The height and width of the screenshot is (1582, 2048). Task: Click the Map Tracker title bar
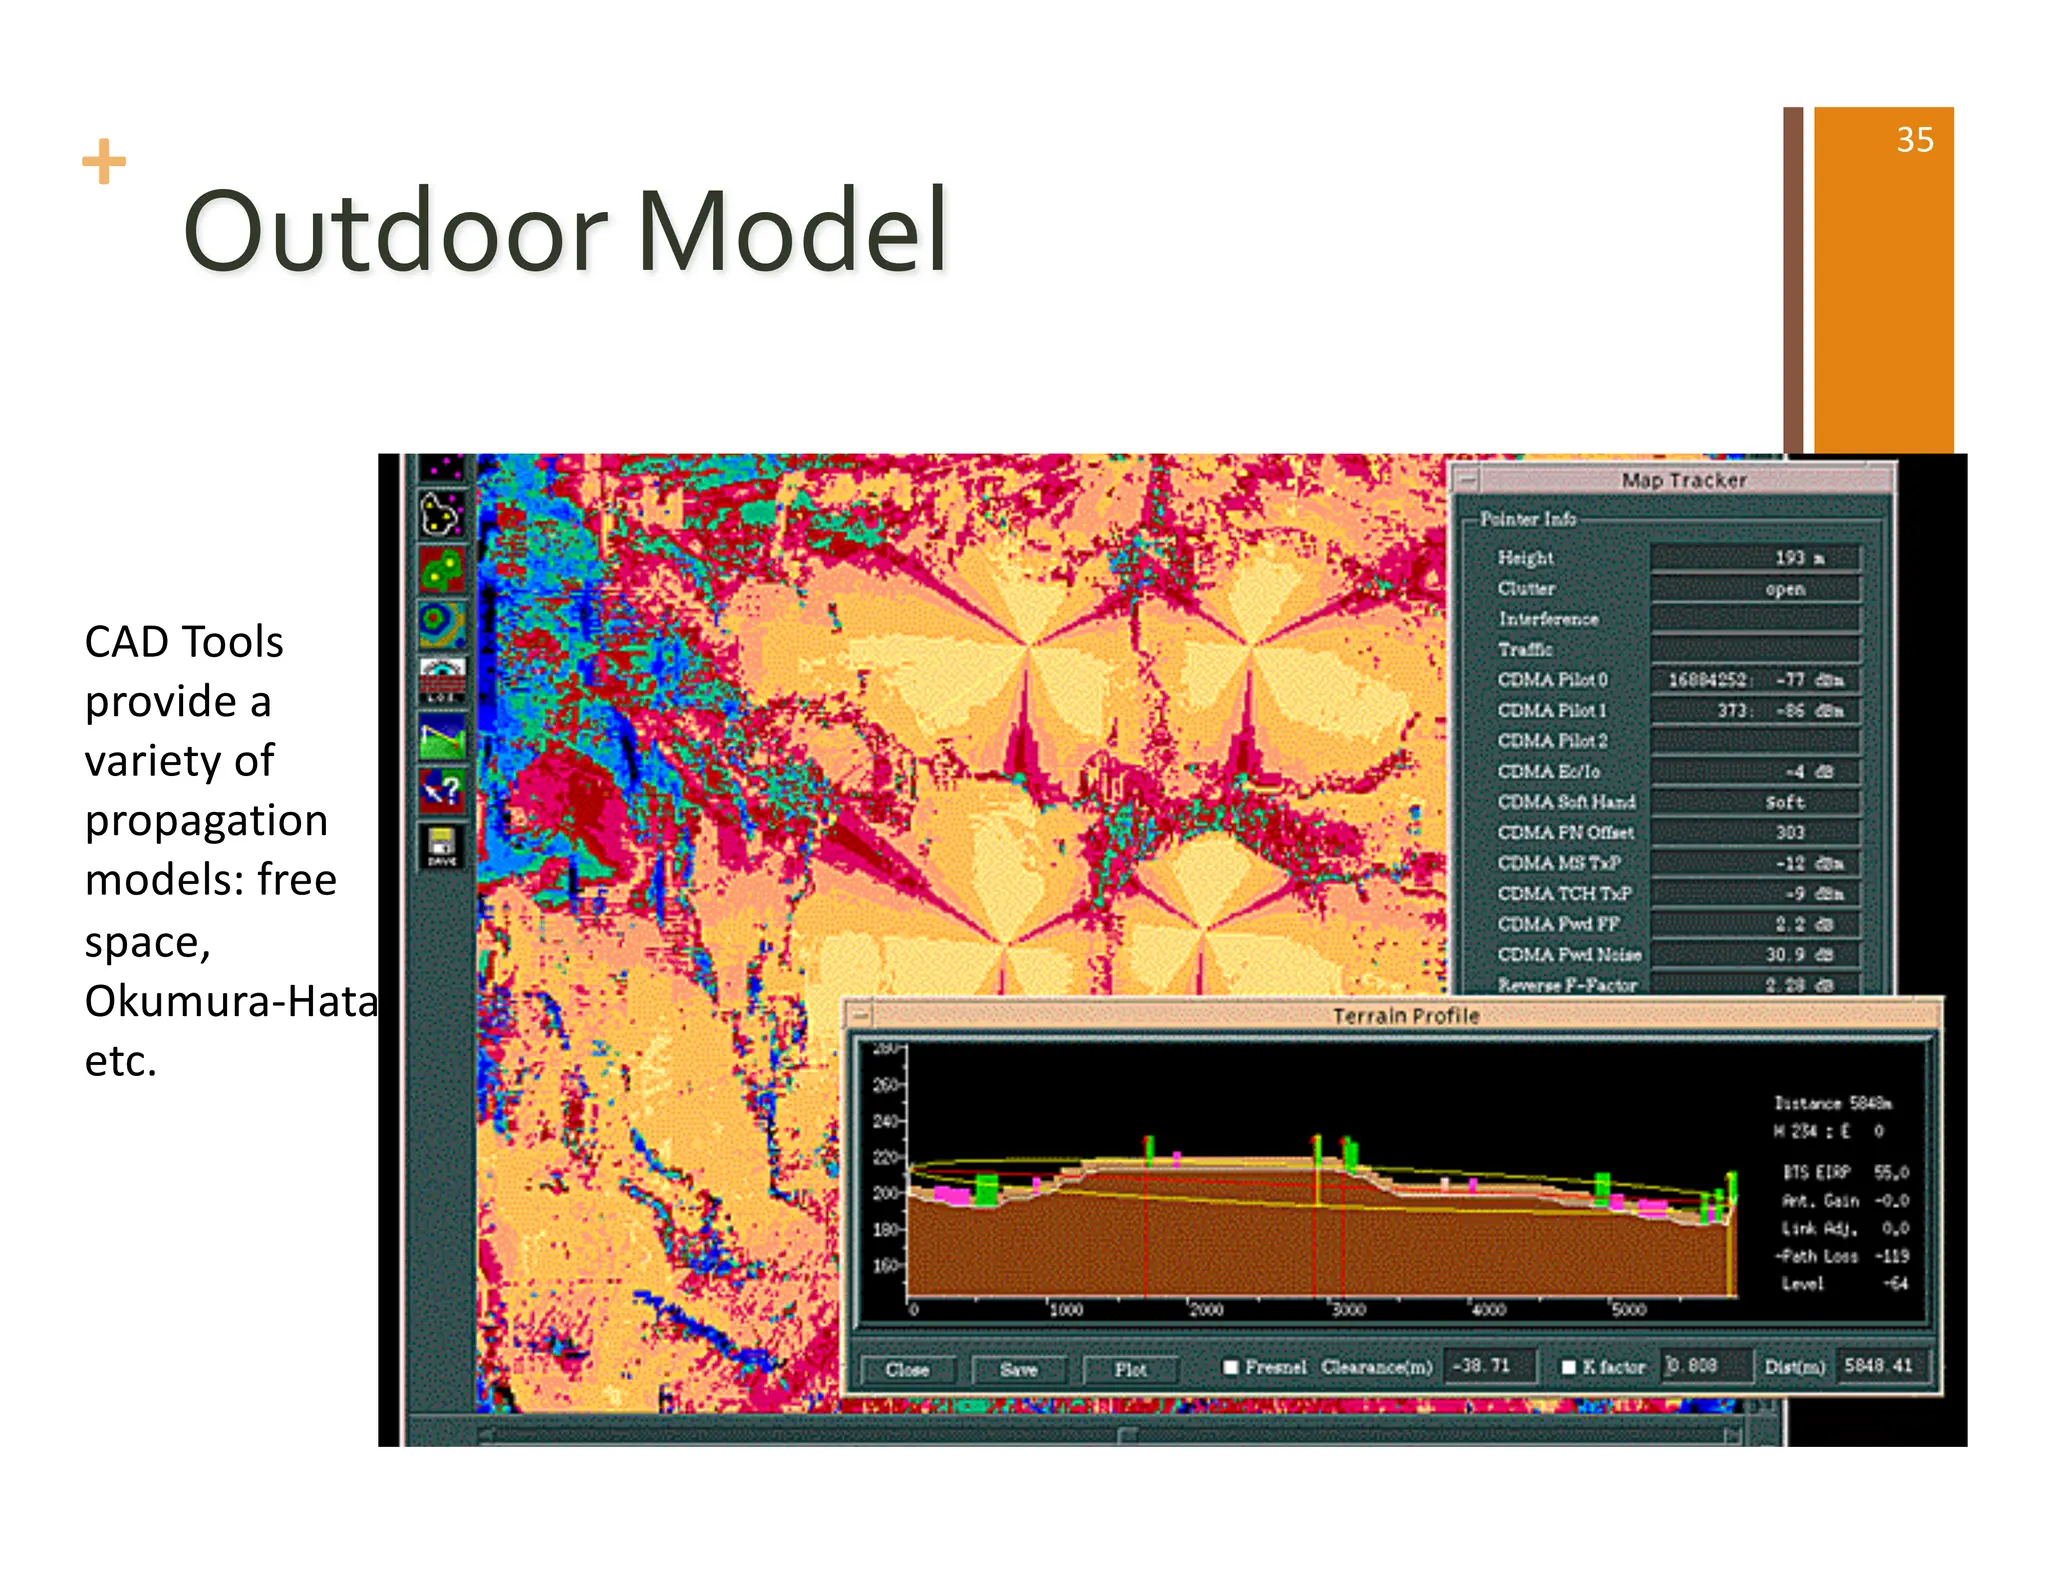coord(1684,480)
